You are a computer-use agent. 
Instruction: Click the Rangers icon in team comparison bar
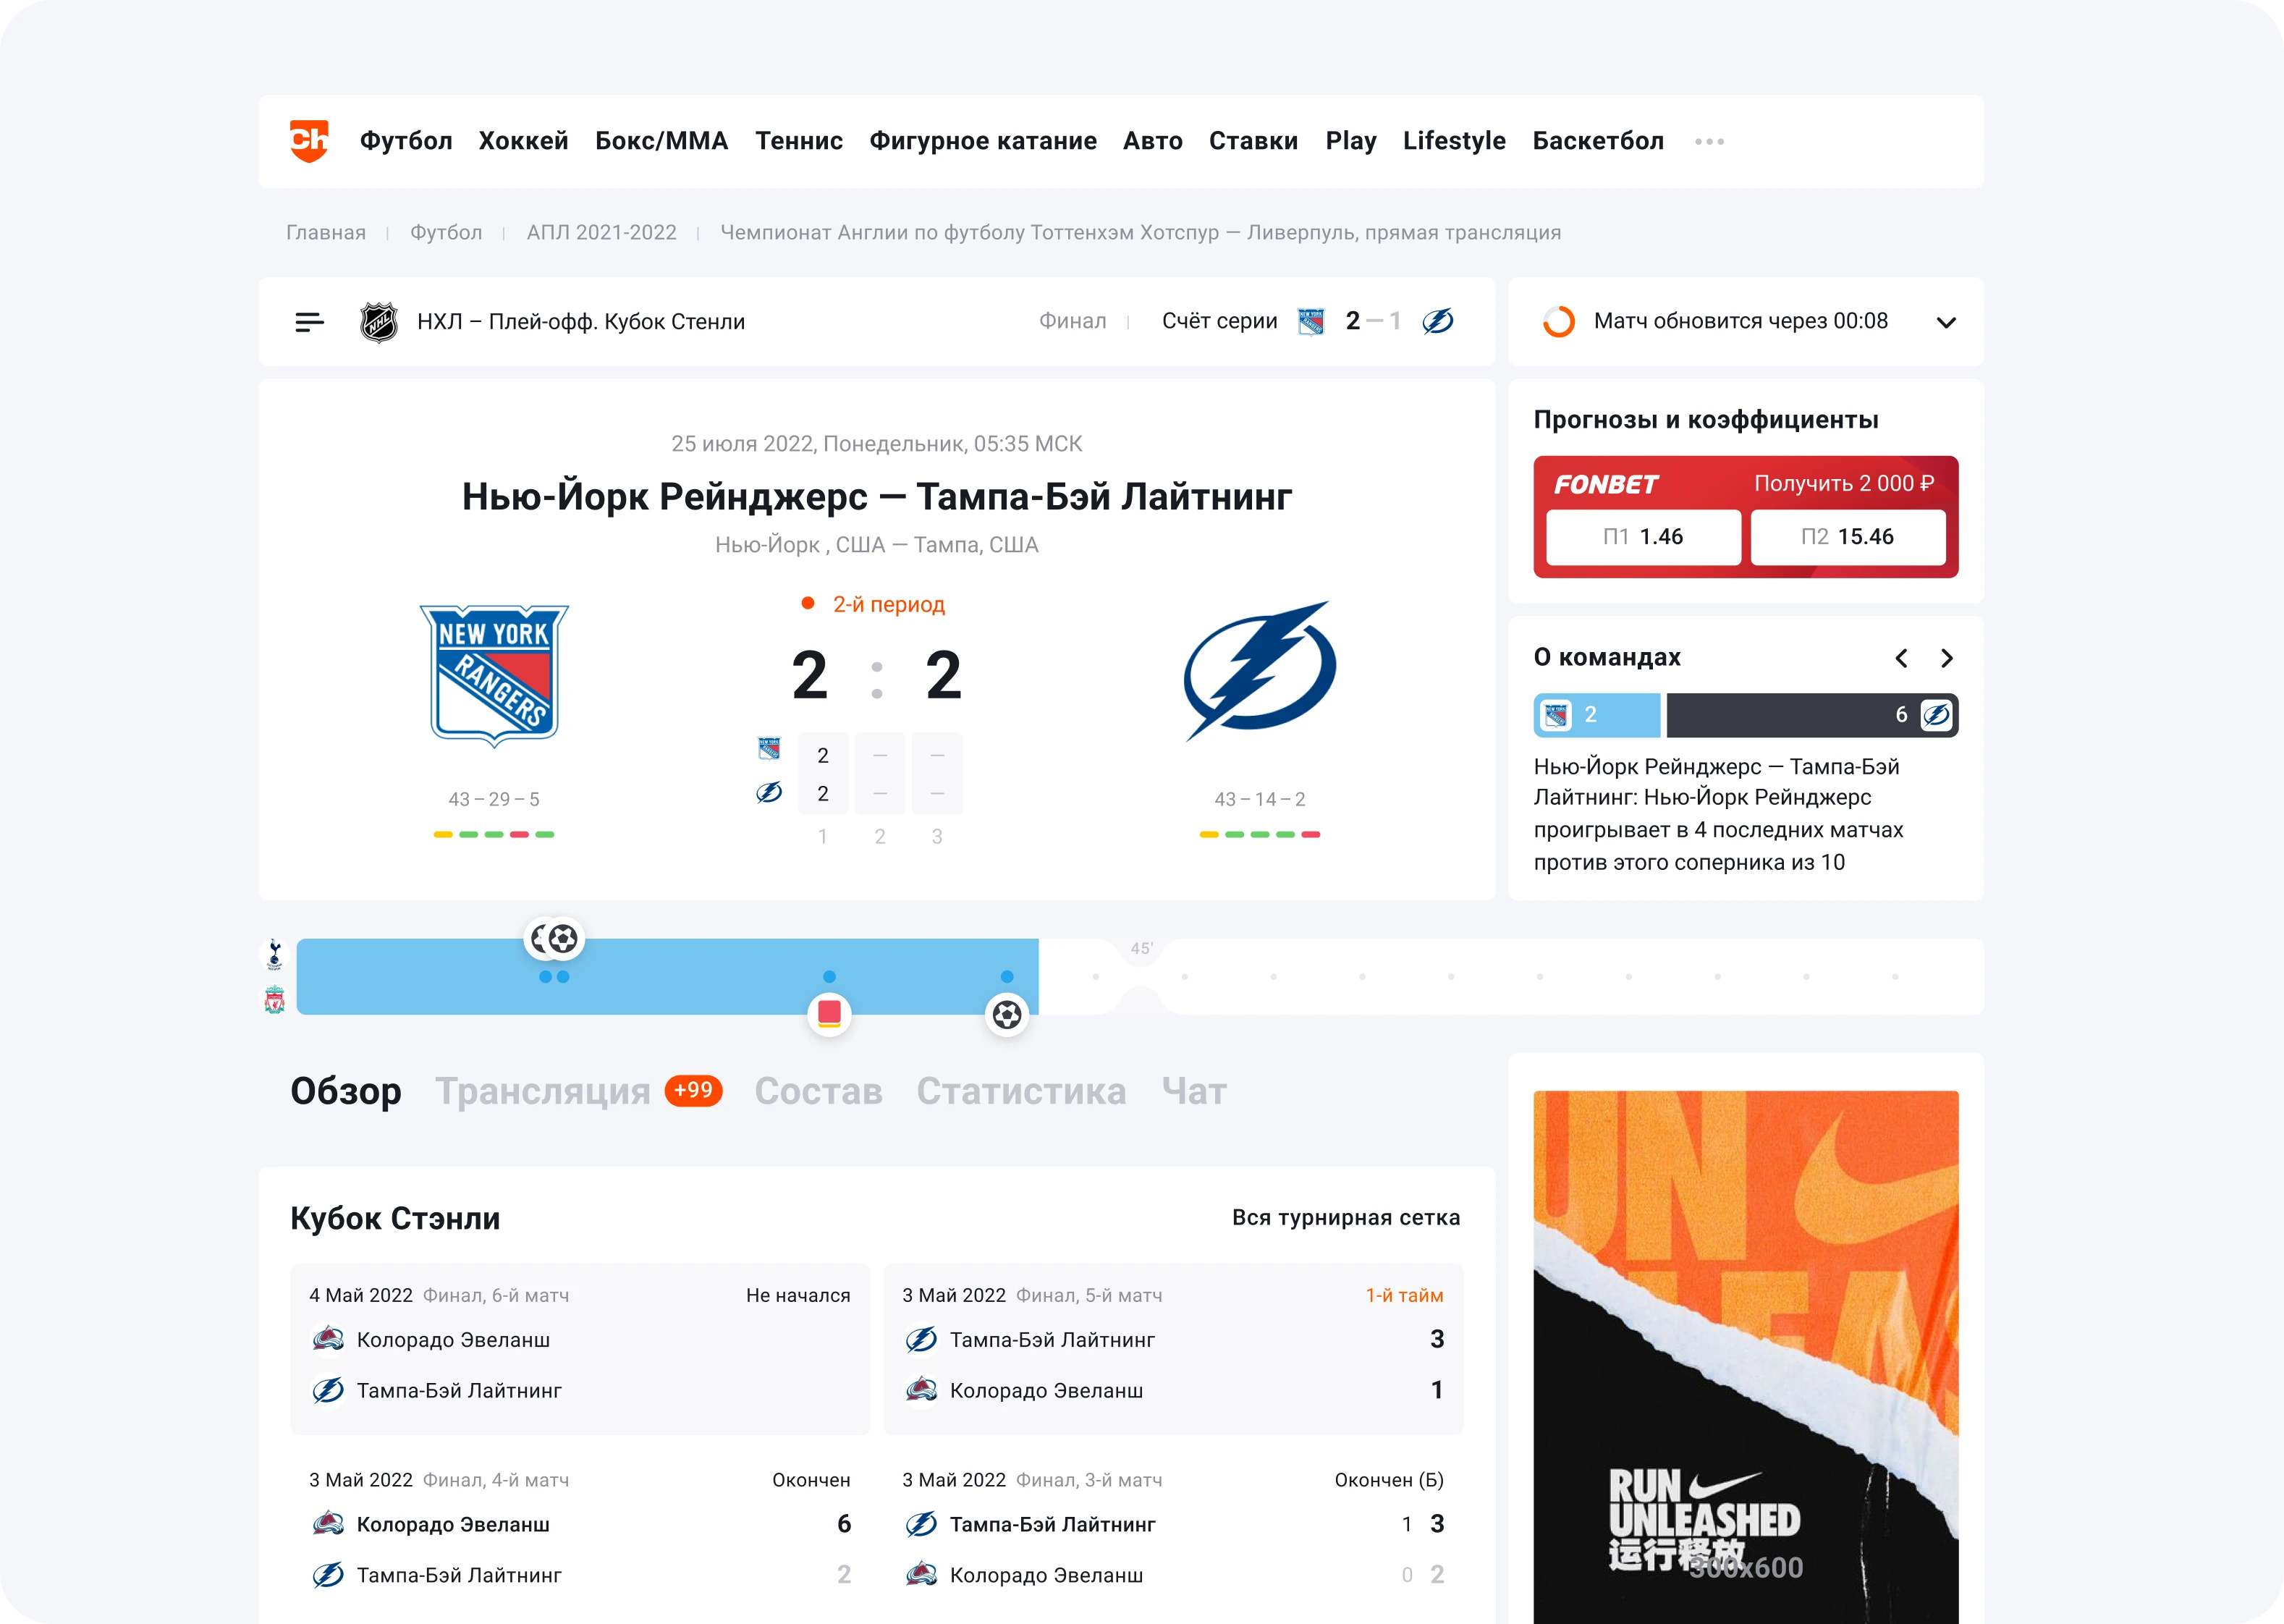[x=1556, y=715]
